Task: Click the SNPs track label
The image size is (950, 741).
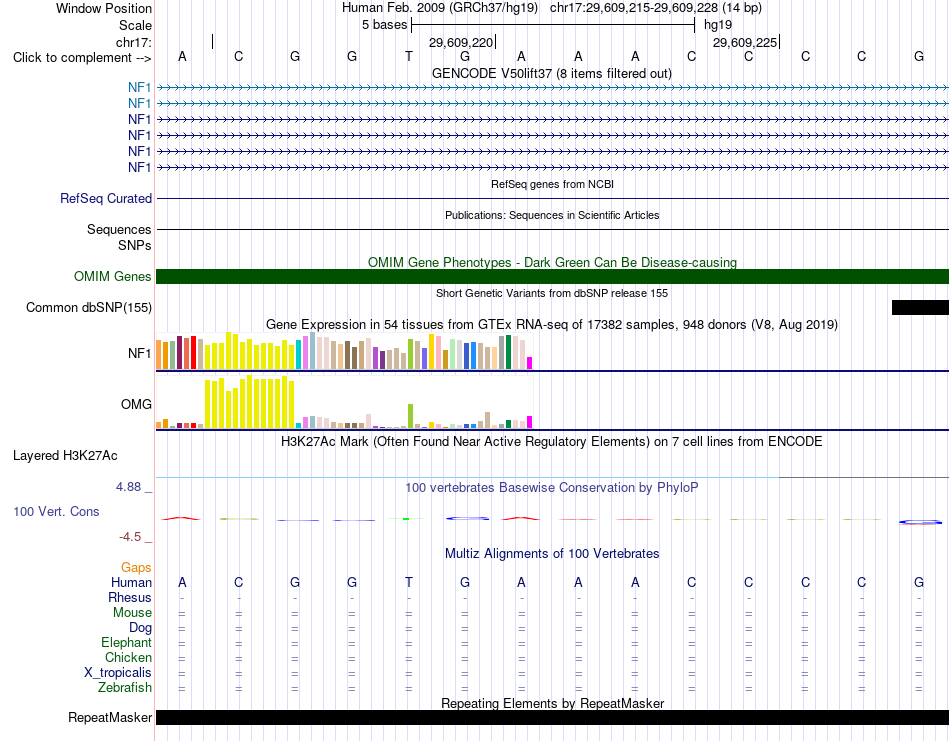Action: [135, 246]
